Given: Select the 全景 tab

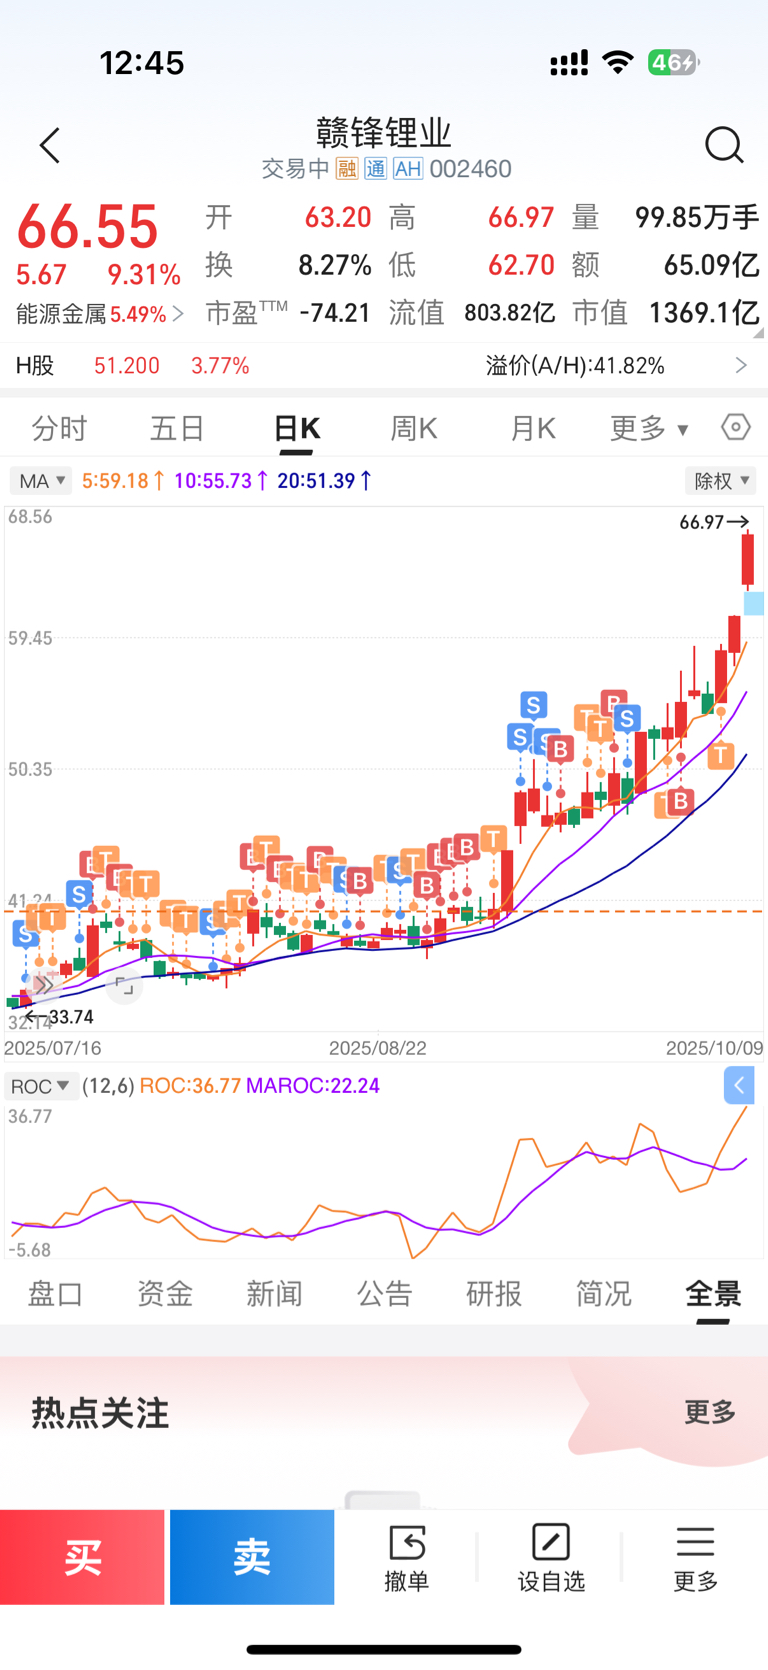Looking at the screenshot, I should 713,1294.
